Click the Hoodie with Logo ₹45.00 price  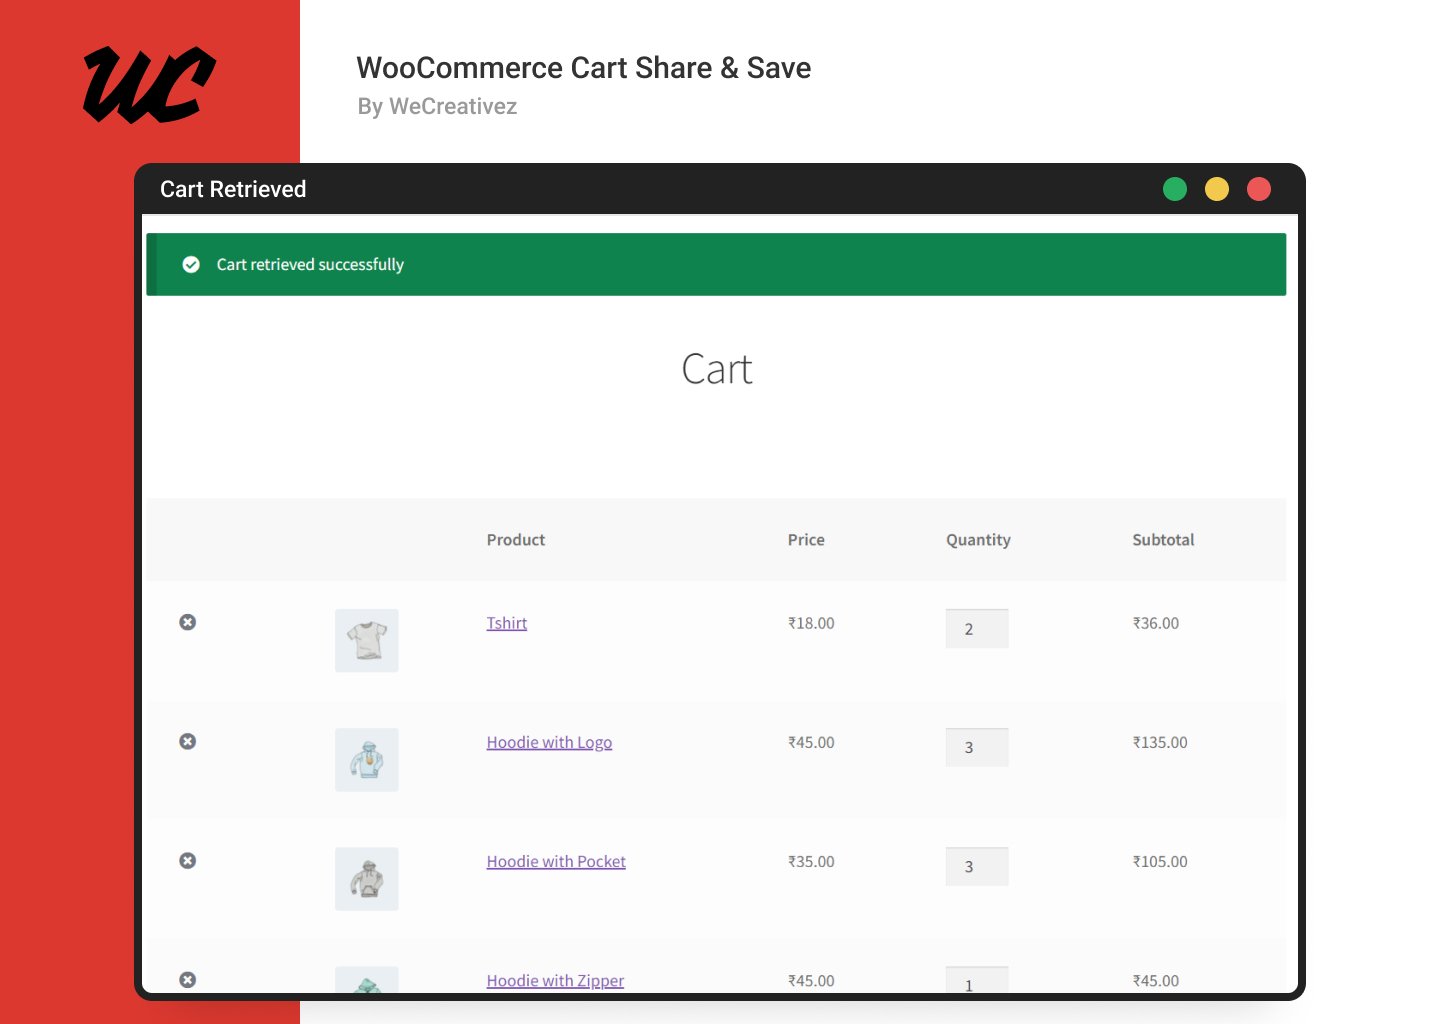pos(811,742)
